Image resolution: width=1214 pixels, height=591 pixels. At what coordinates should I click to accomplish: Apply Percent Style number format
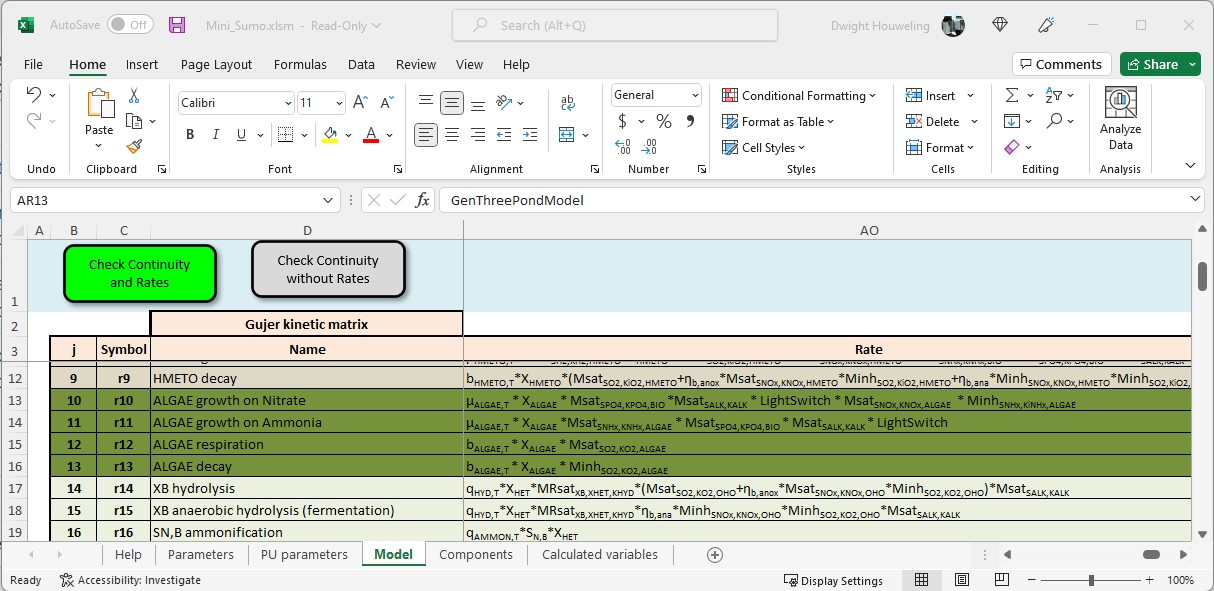click(x=663, y=121)
